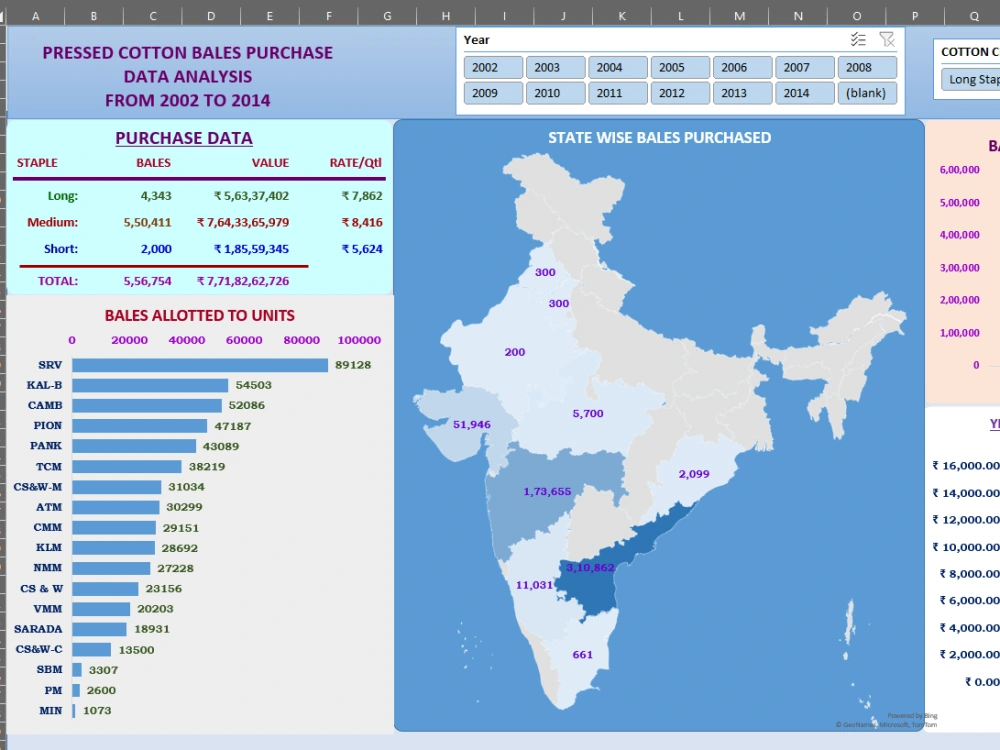Select the Medium bales value 5,50,411

pos(147,223)
